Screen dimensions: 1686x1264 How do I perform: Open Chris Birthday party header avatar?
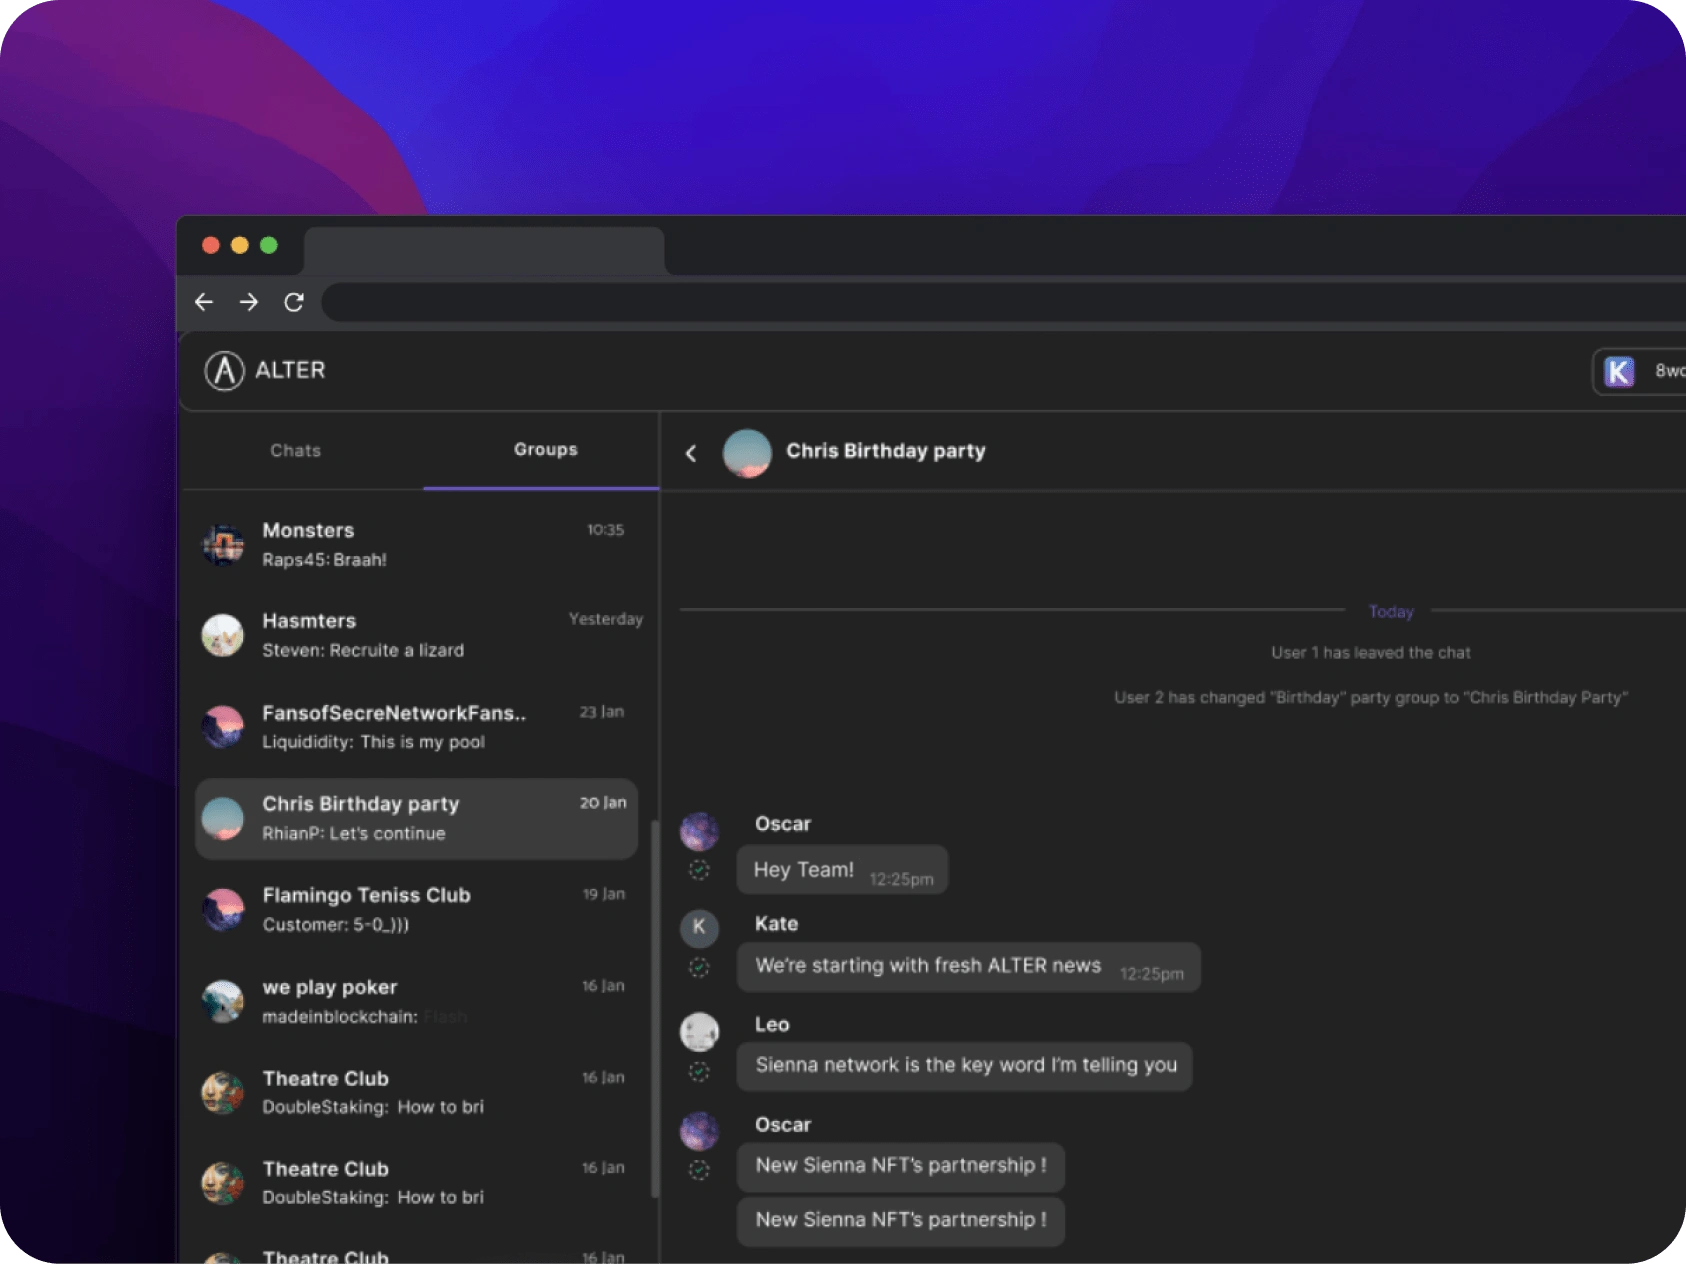(747, 453)
